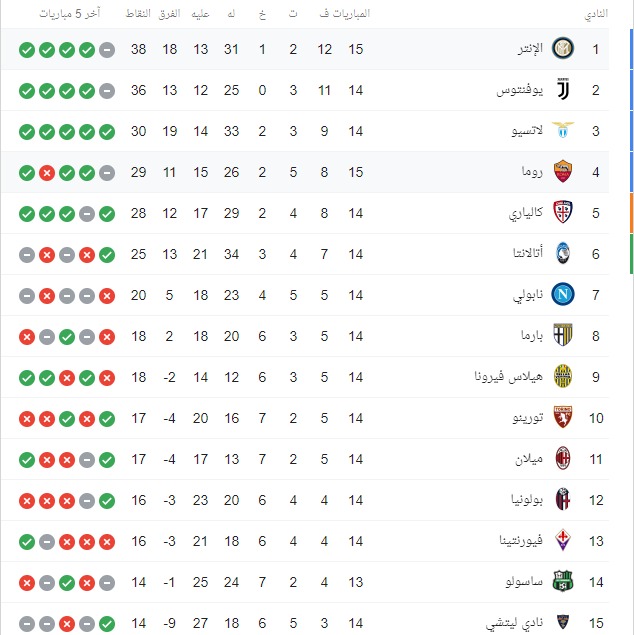This screenshot has width=634, height=635.
Task: Click the النقاط column header
Action: click(138, 14)
